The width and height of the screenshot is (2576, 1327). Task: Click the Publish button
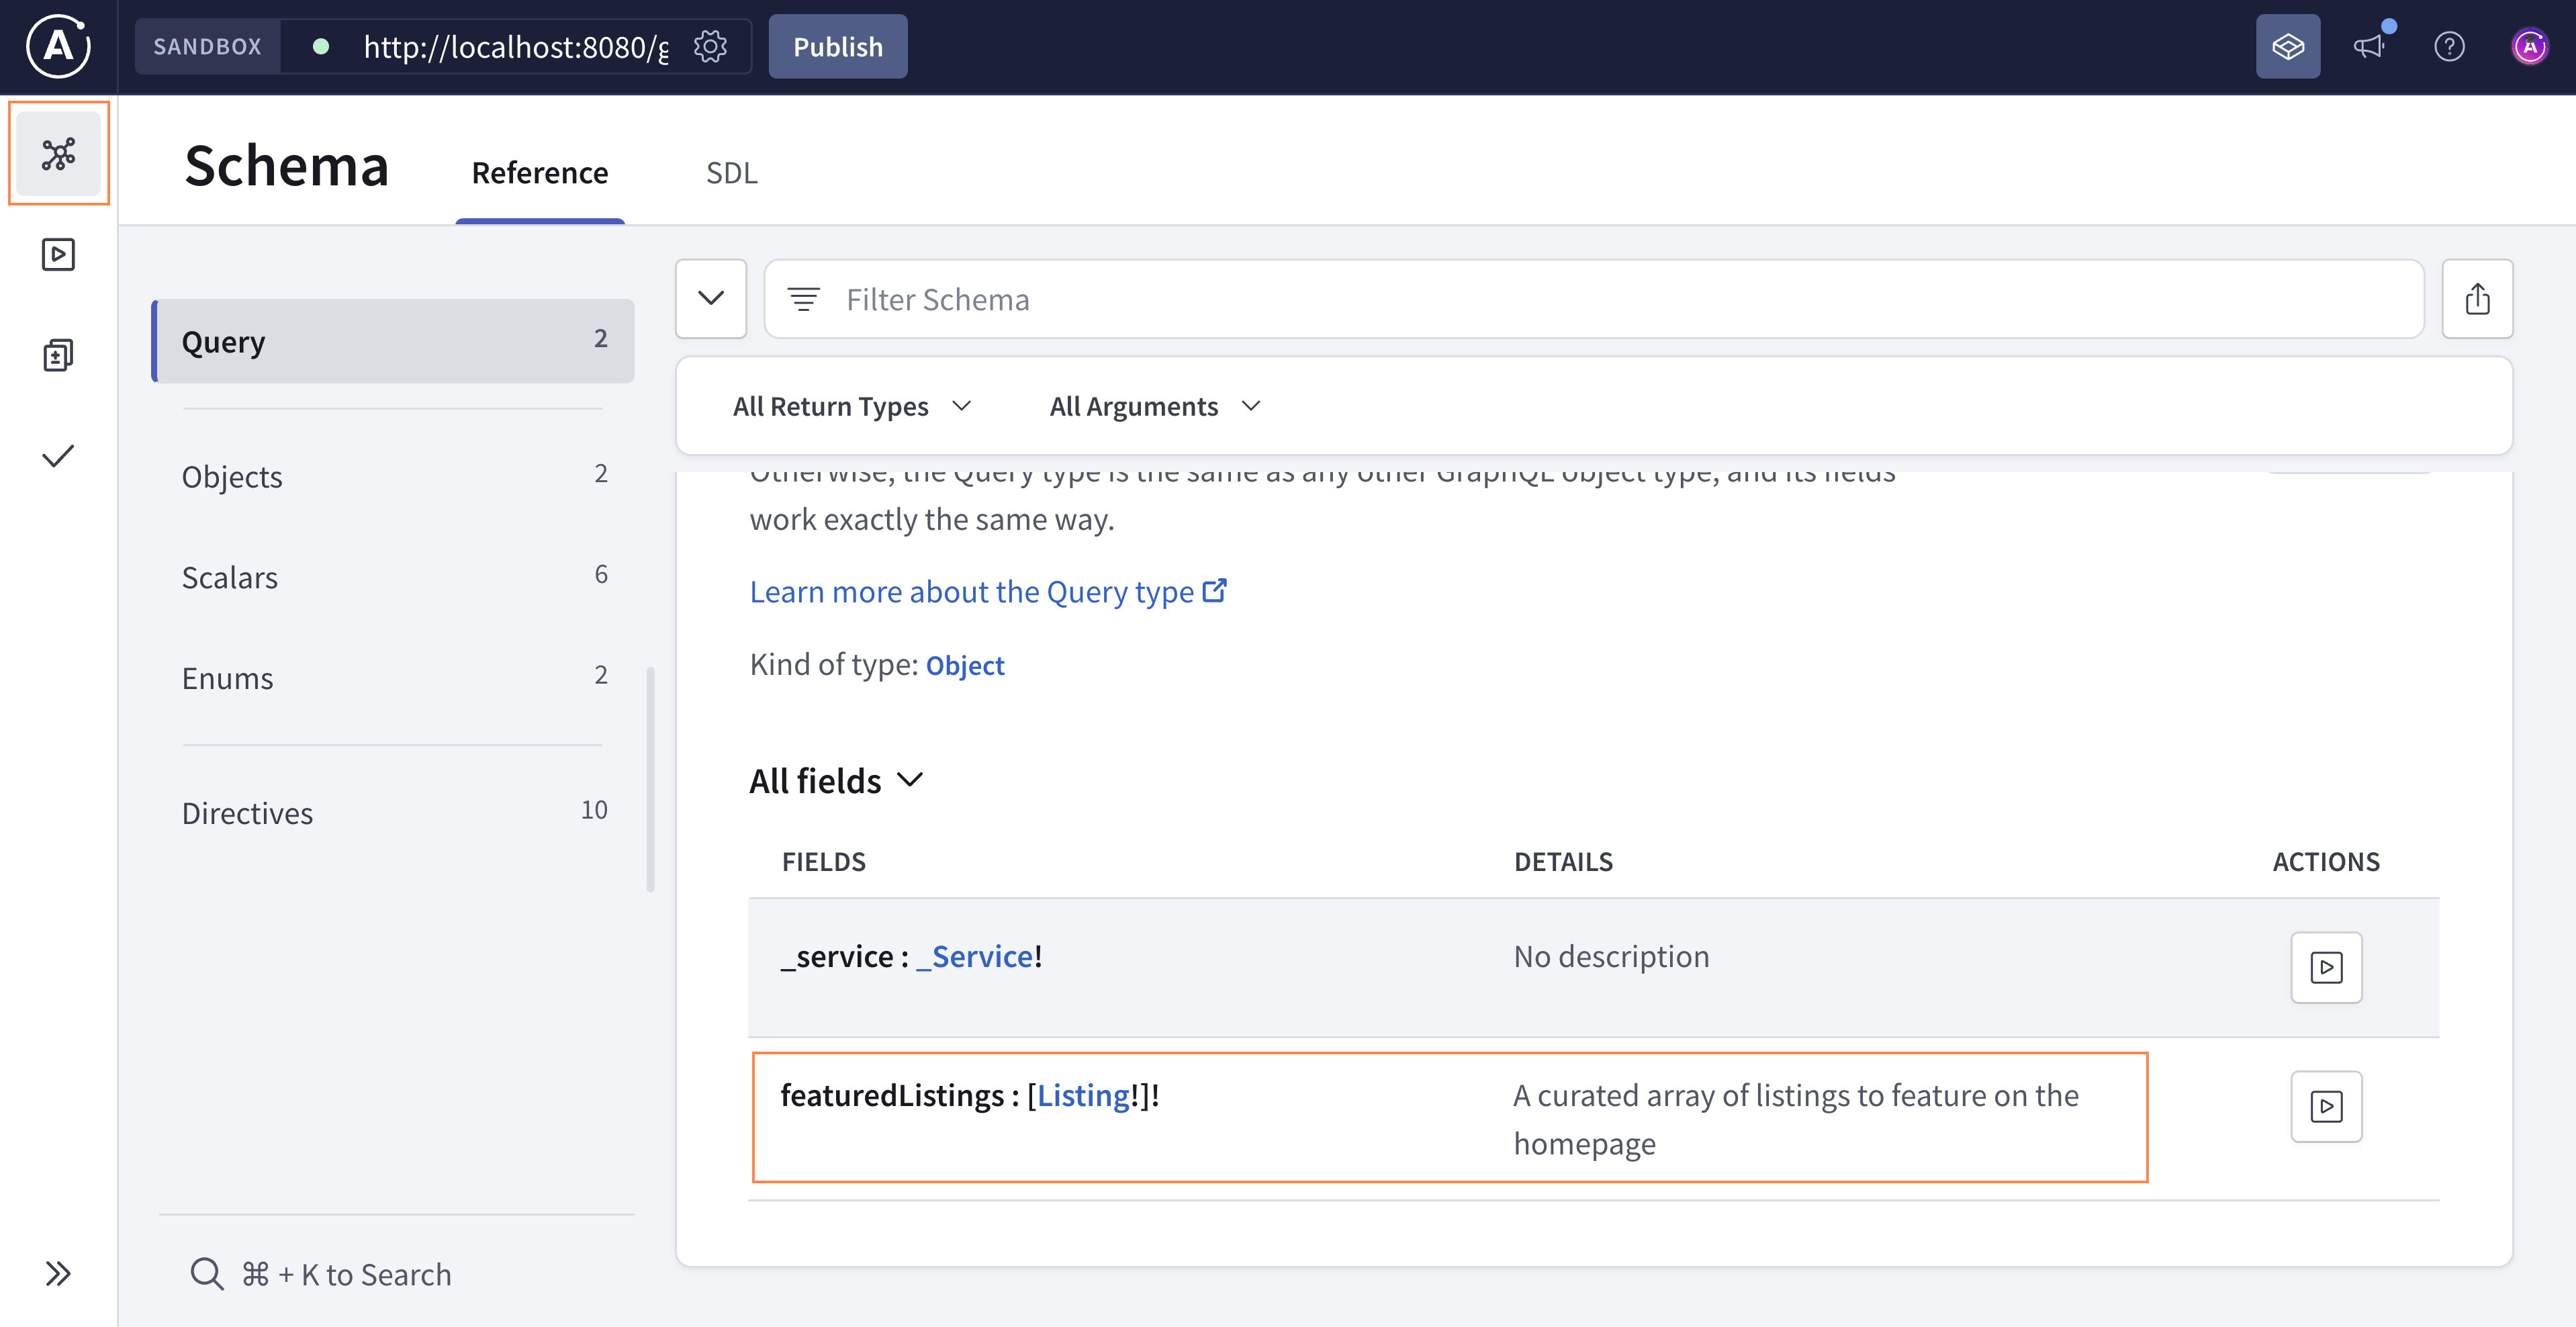[838, 46]
